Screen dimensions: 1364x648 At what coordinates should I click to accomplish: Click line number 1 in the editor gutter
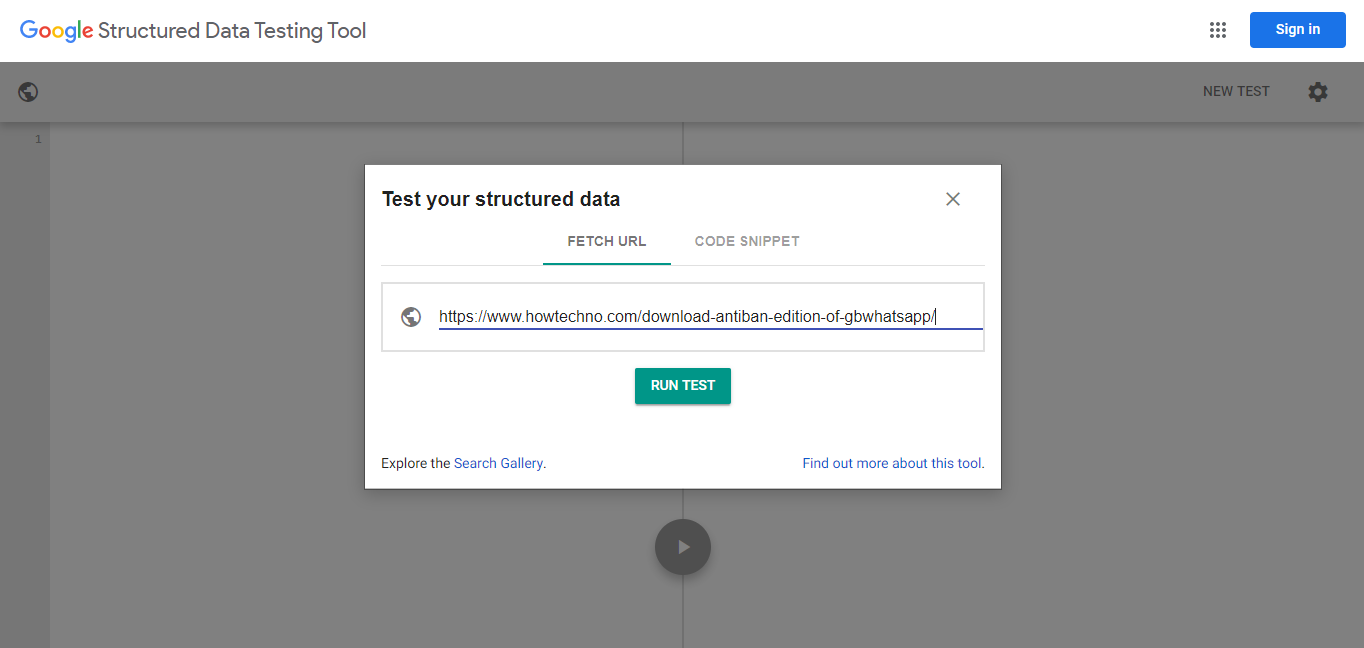coord(38,139)
